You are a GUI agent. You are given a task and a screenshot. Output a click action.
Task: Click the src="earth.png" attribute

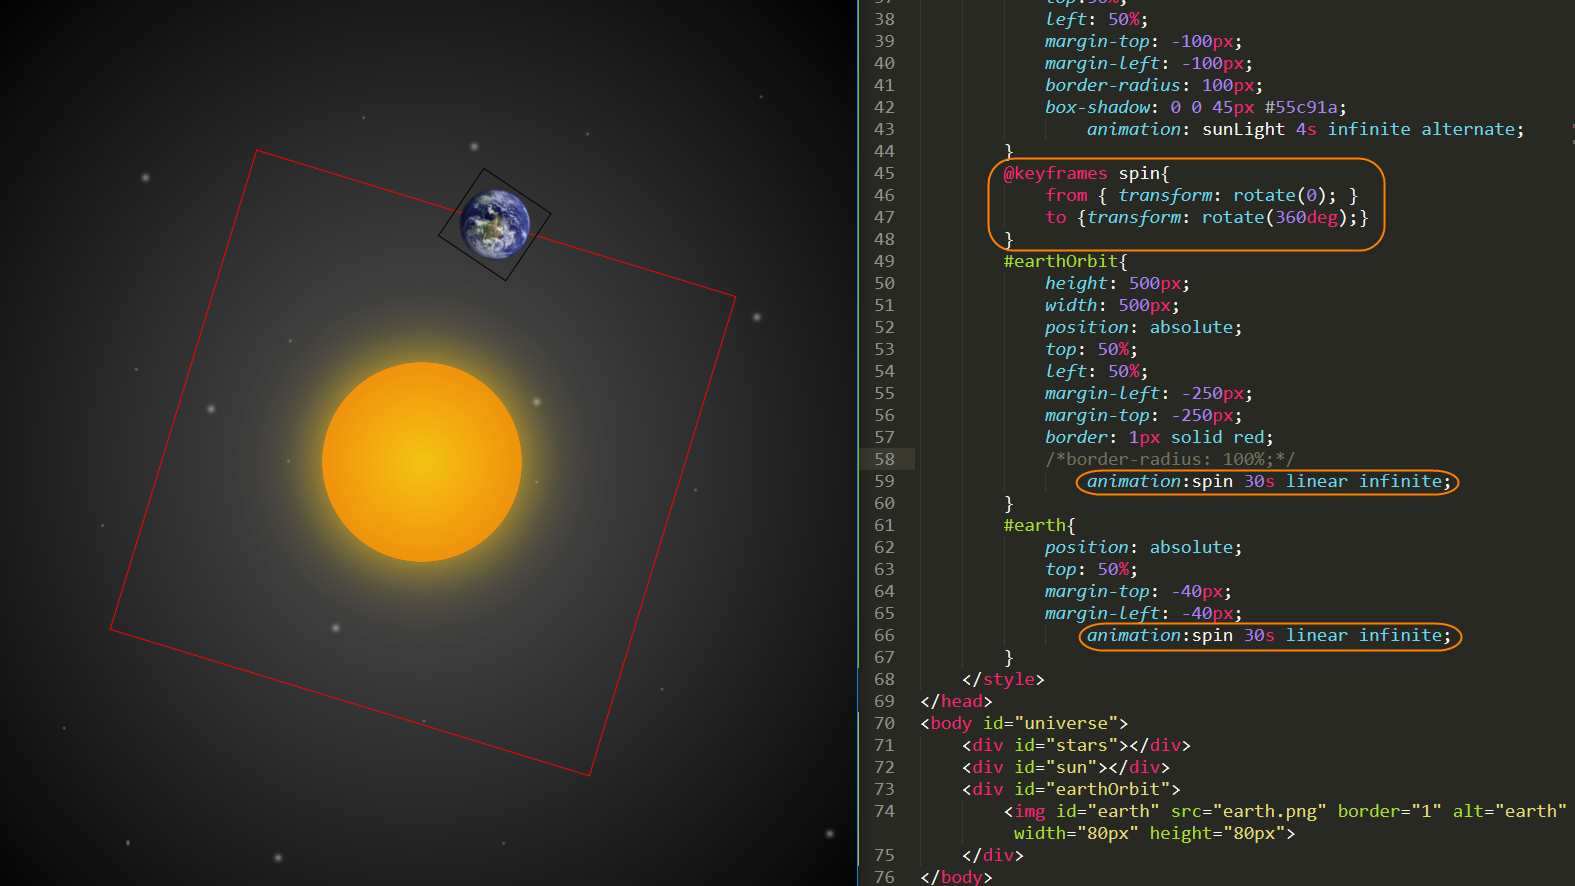click(x=1248, y=811)
